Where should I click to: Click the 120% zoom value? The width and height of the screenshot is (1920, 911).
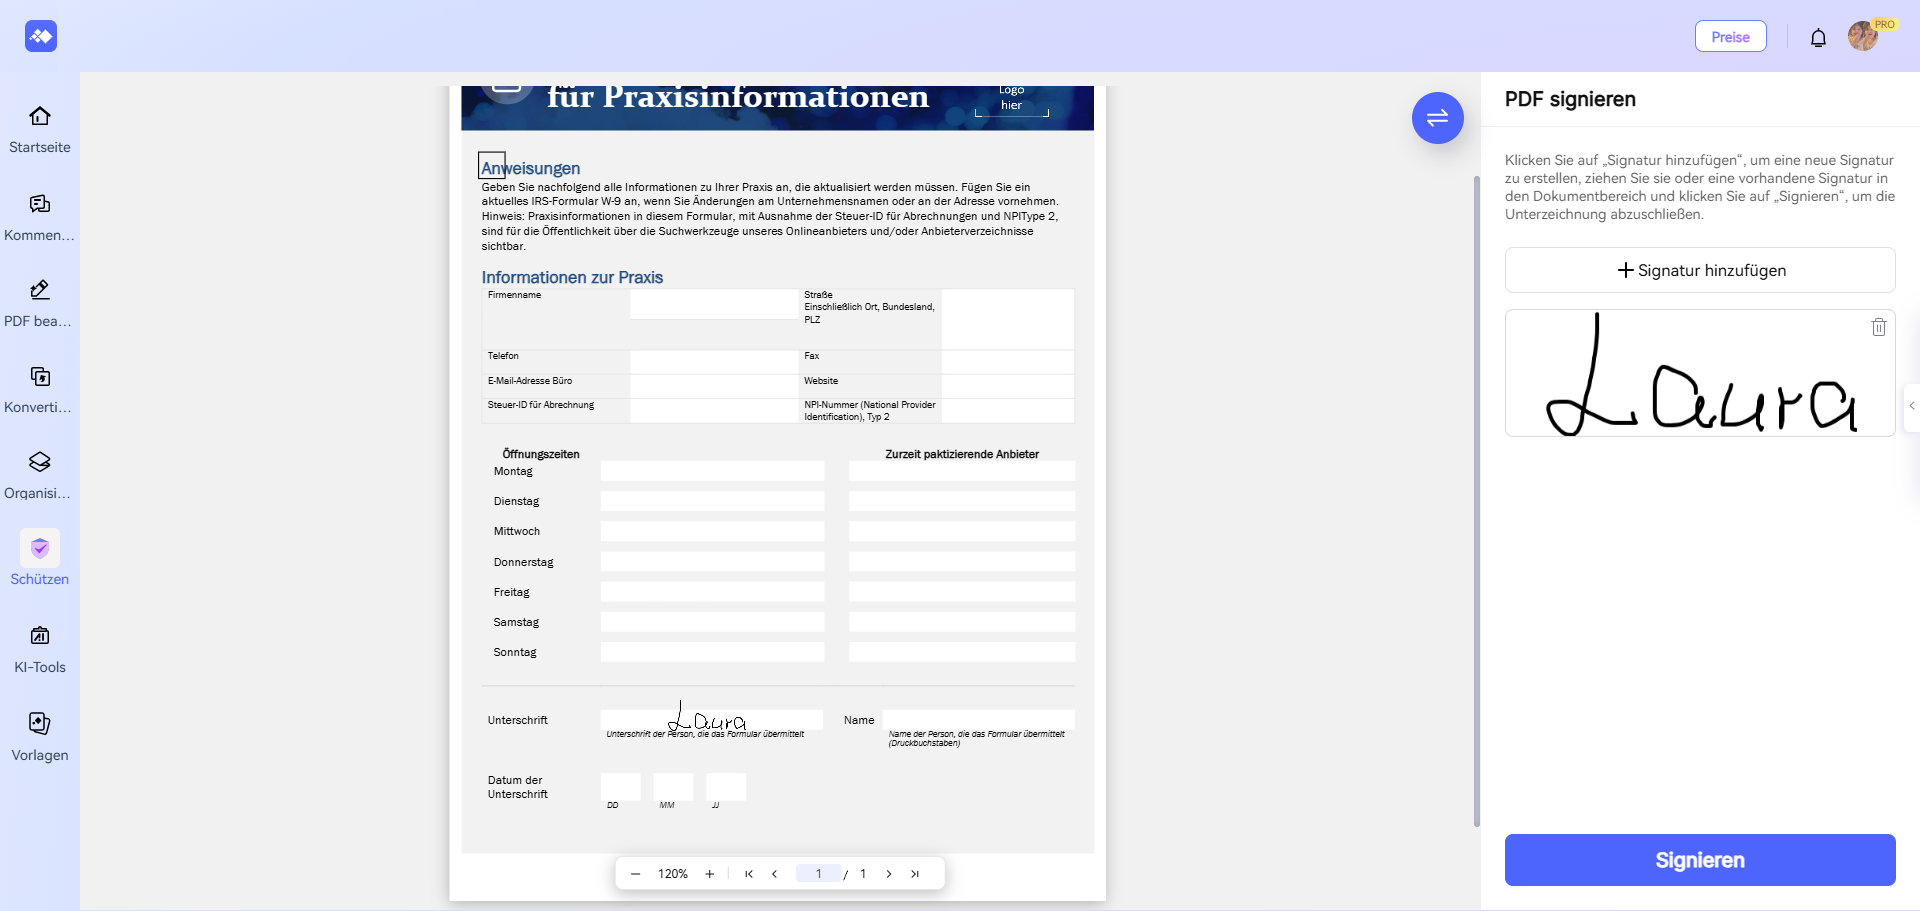[x=673, y=874]
